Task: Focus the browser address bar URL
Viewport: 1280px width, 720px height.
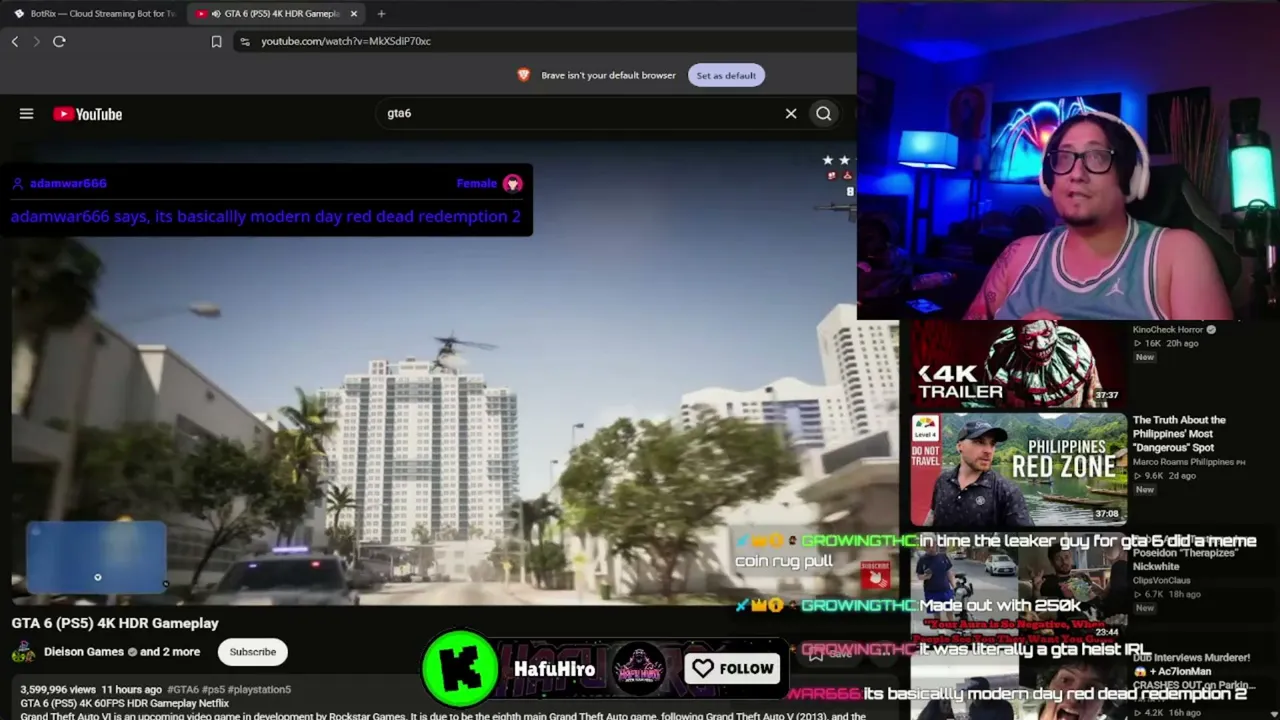Action: tap(346, 41)
